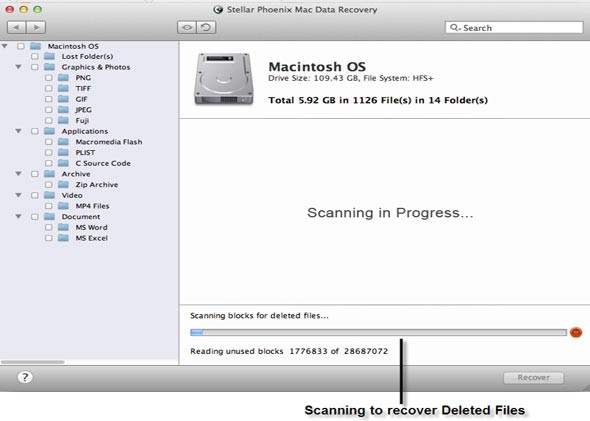Click the eye preview icon in toolbar

click(x=187, y=27)
